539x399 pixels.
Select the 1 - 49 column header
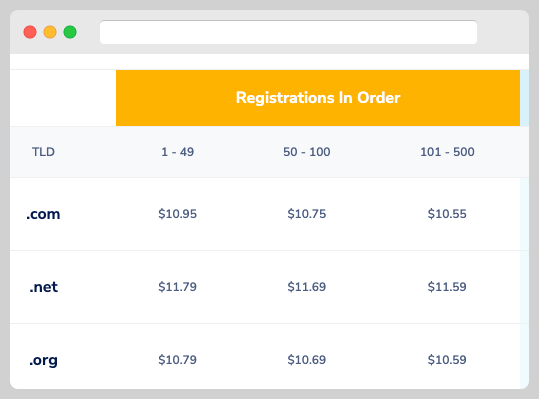(x=177, y=152)
